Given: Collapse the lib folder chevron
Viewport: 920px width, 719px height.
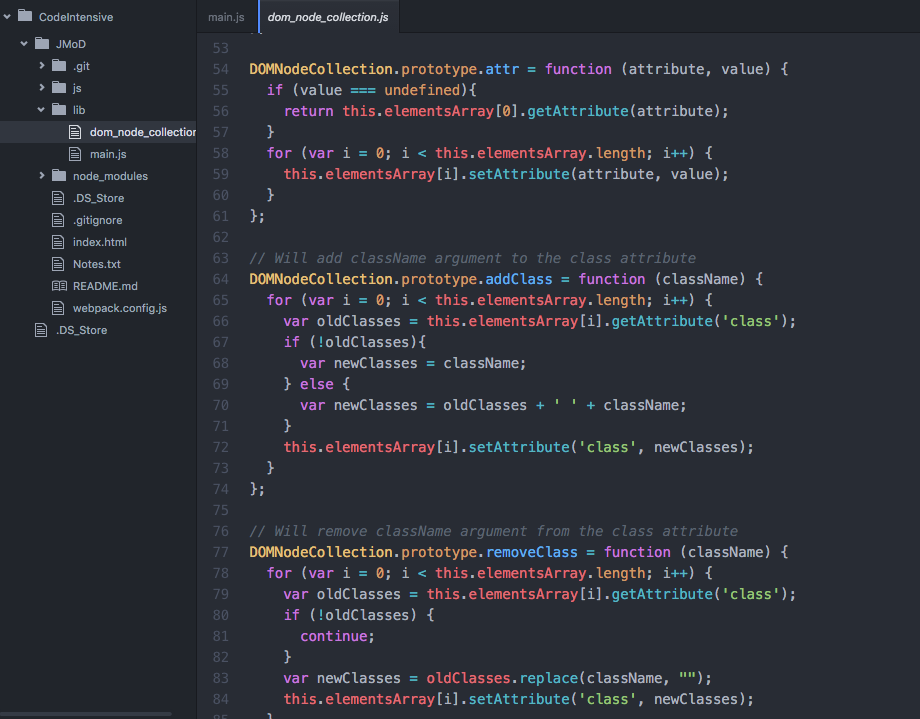Looking at the screenshot, I should 41,109.
